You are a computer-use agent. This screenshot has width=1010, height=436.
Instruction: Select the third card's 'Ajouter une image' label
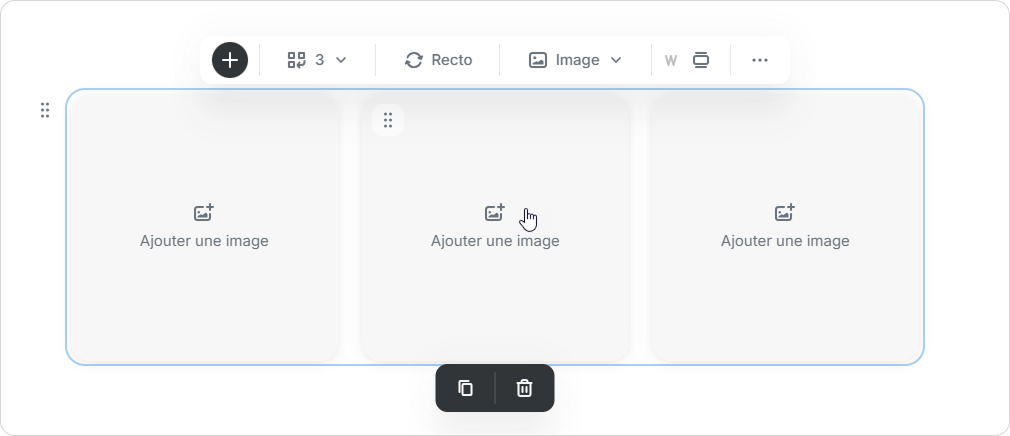(x=785, y=241)
